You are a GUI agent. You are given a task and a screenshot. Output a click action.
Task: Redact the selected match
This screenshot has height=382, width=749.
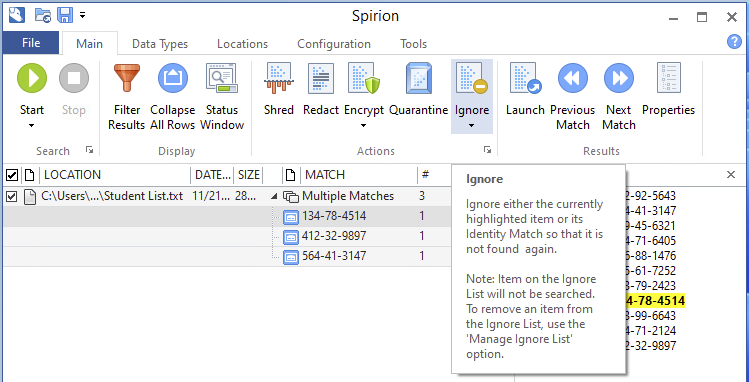pyautogui.click(x=321, y=90)
